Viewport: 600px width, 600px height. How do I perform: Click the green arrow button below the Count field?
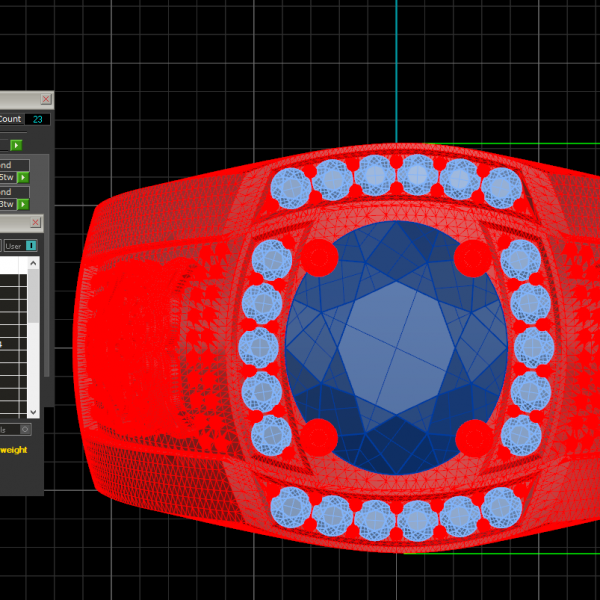16,146
